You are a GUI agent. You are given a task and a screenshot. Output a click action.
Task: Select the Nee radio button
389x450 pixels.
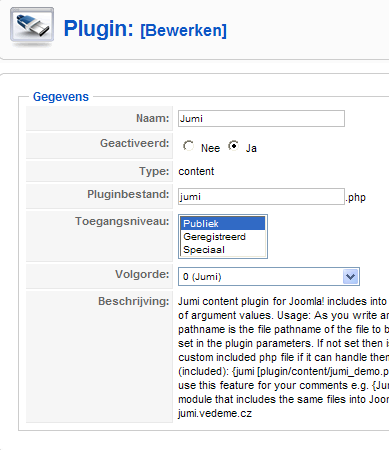188,146
